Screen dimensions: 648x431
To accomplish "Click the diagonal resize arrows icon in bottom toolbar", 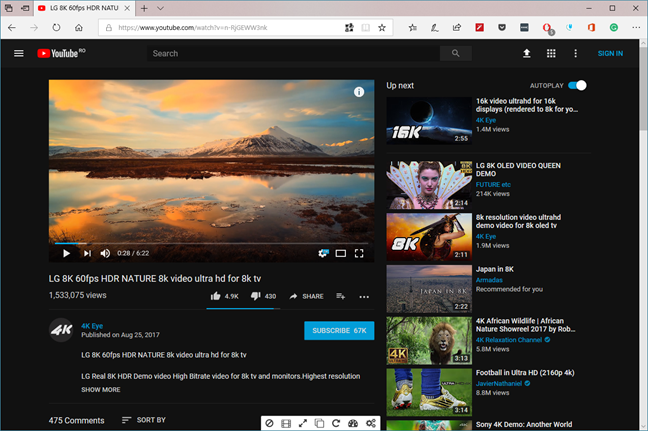I will pos(303,423).
